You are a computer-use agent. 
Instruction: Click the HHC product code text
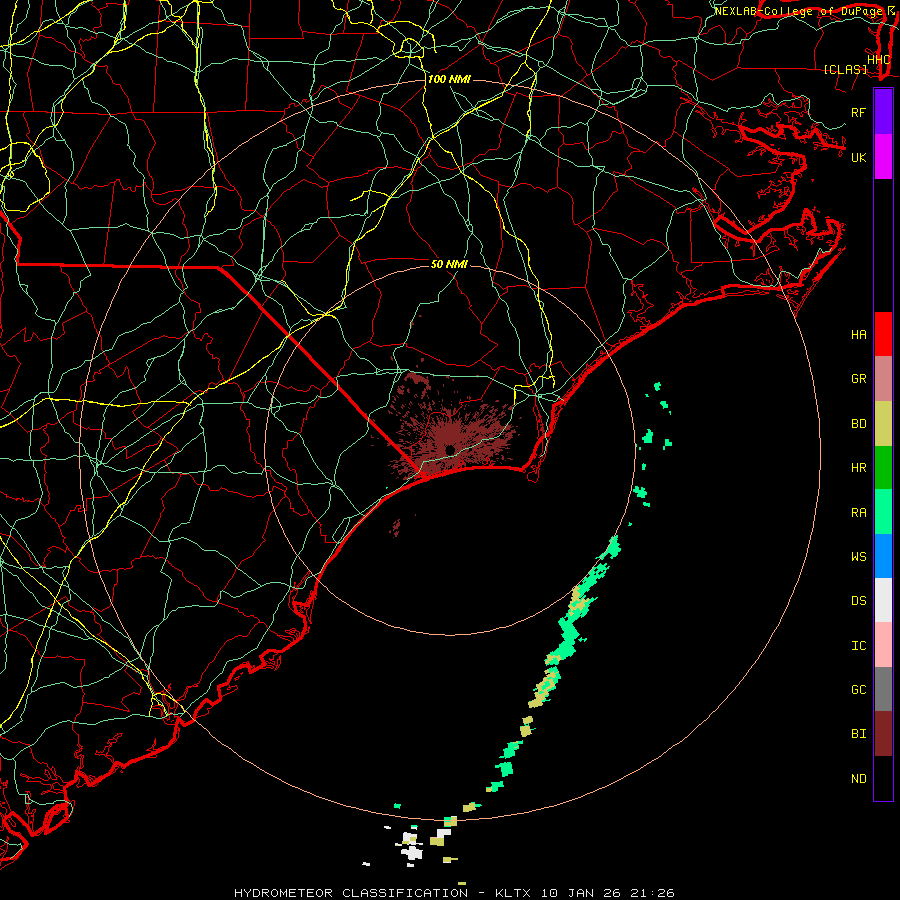879,60
